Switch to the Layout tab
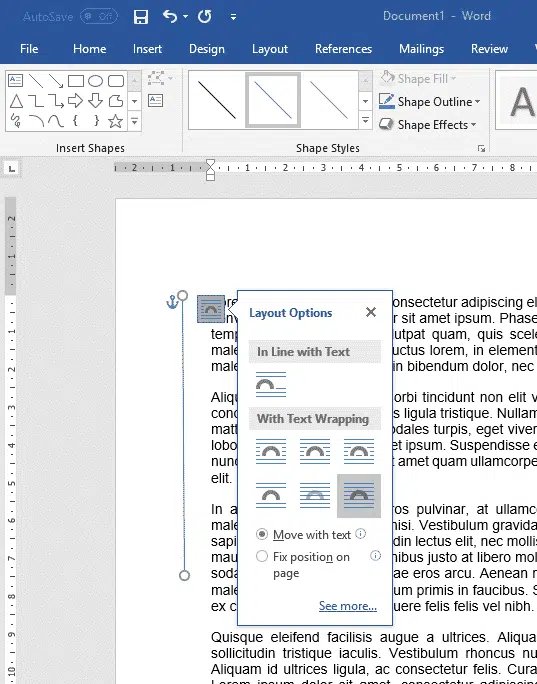The image size is (537, 684). pos(270,49)
